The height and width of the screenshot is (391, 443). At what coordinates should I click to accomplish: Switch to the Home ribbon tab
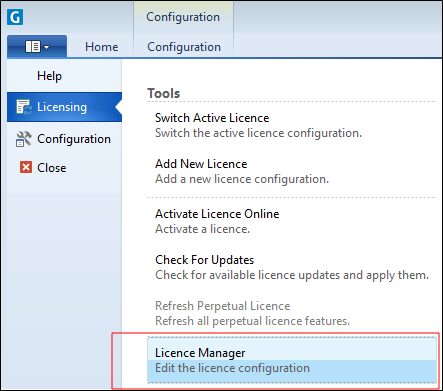(102, 47)
